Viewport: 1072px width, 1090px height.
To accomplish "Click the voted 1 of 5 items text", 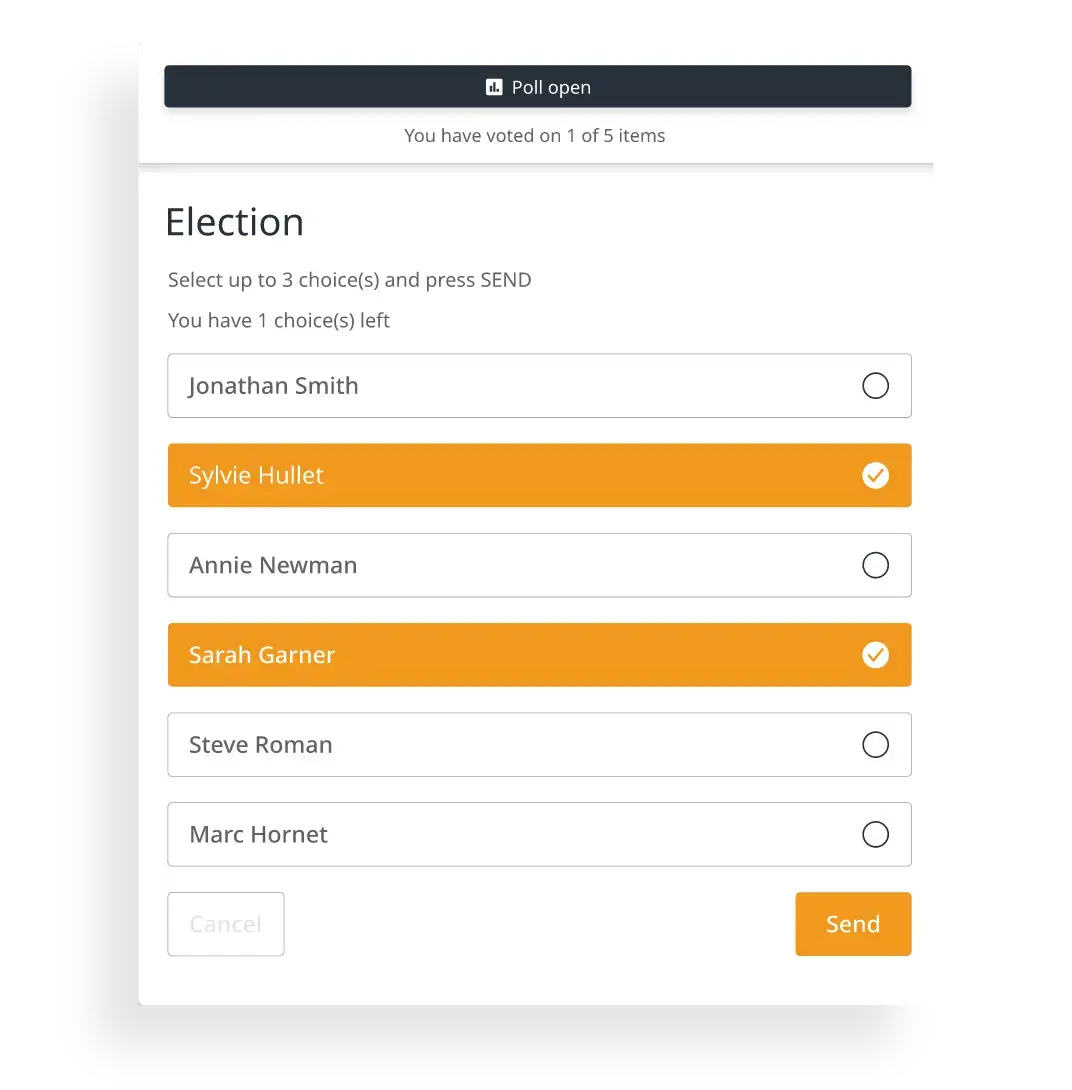I will coord(535,136).
